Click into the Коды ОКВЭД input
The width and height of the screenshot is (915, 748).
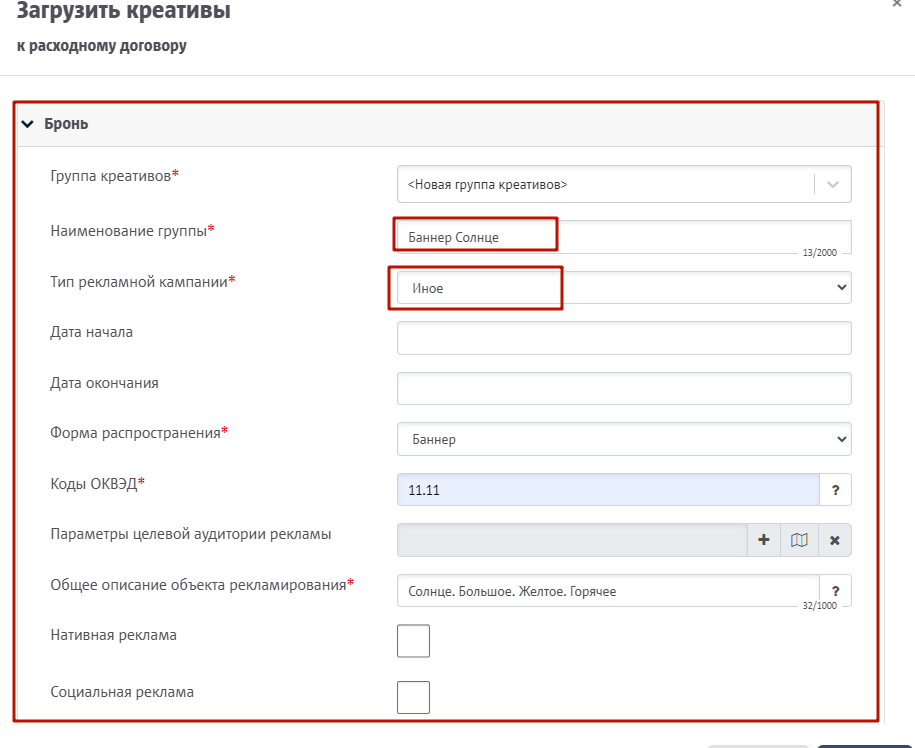pos(608,489)
